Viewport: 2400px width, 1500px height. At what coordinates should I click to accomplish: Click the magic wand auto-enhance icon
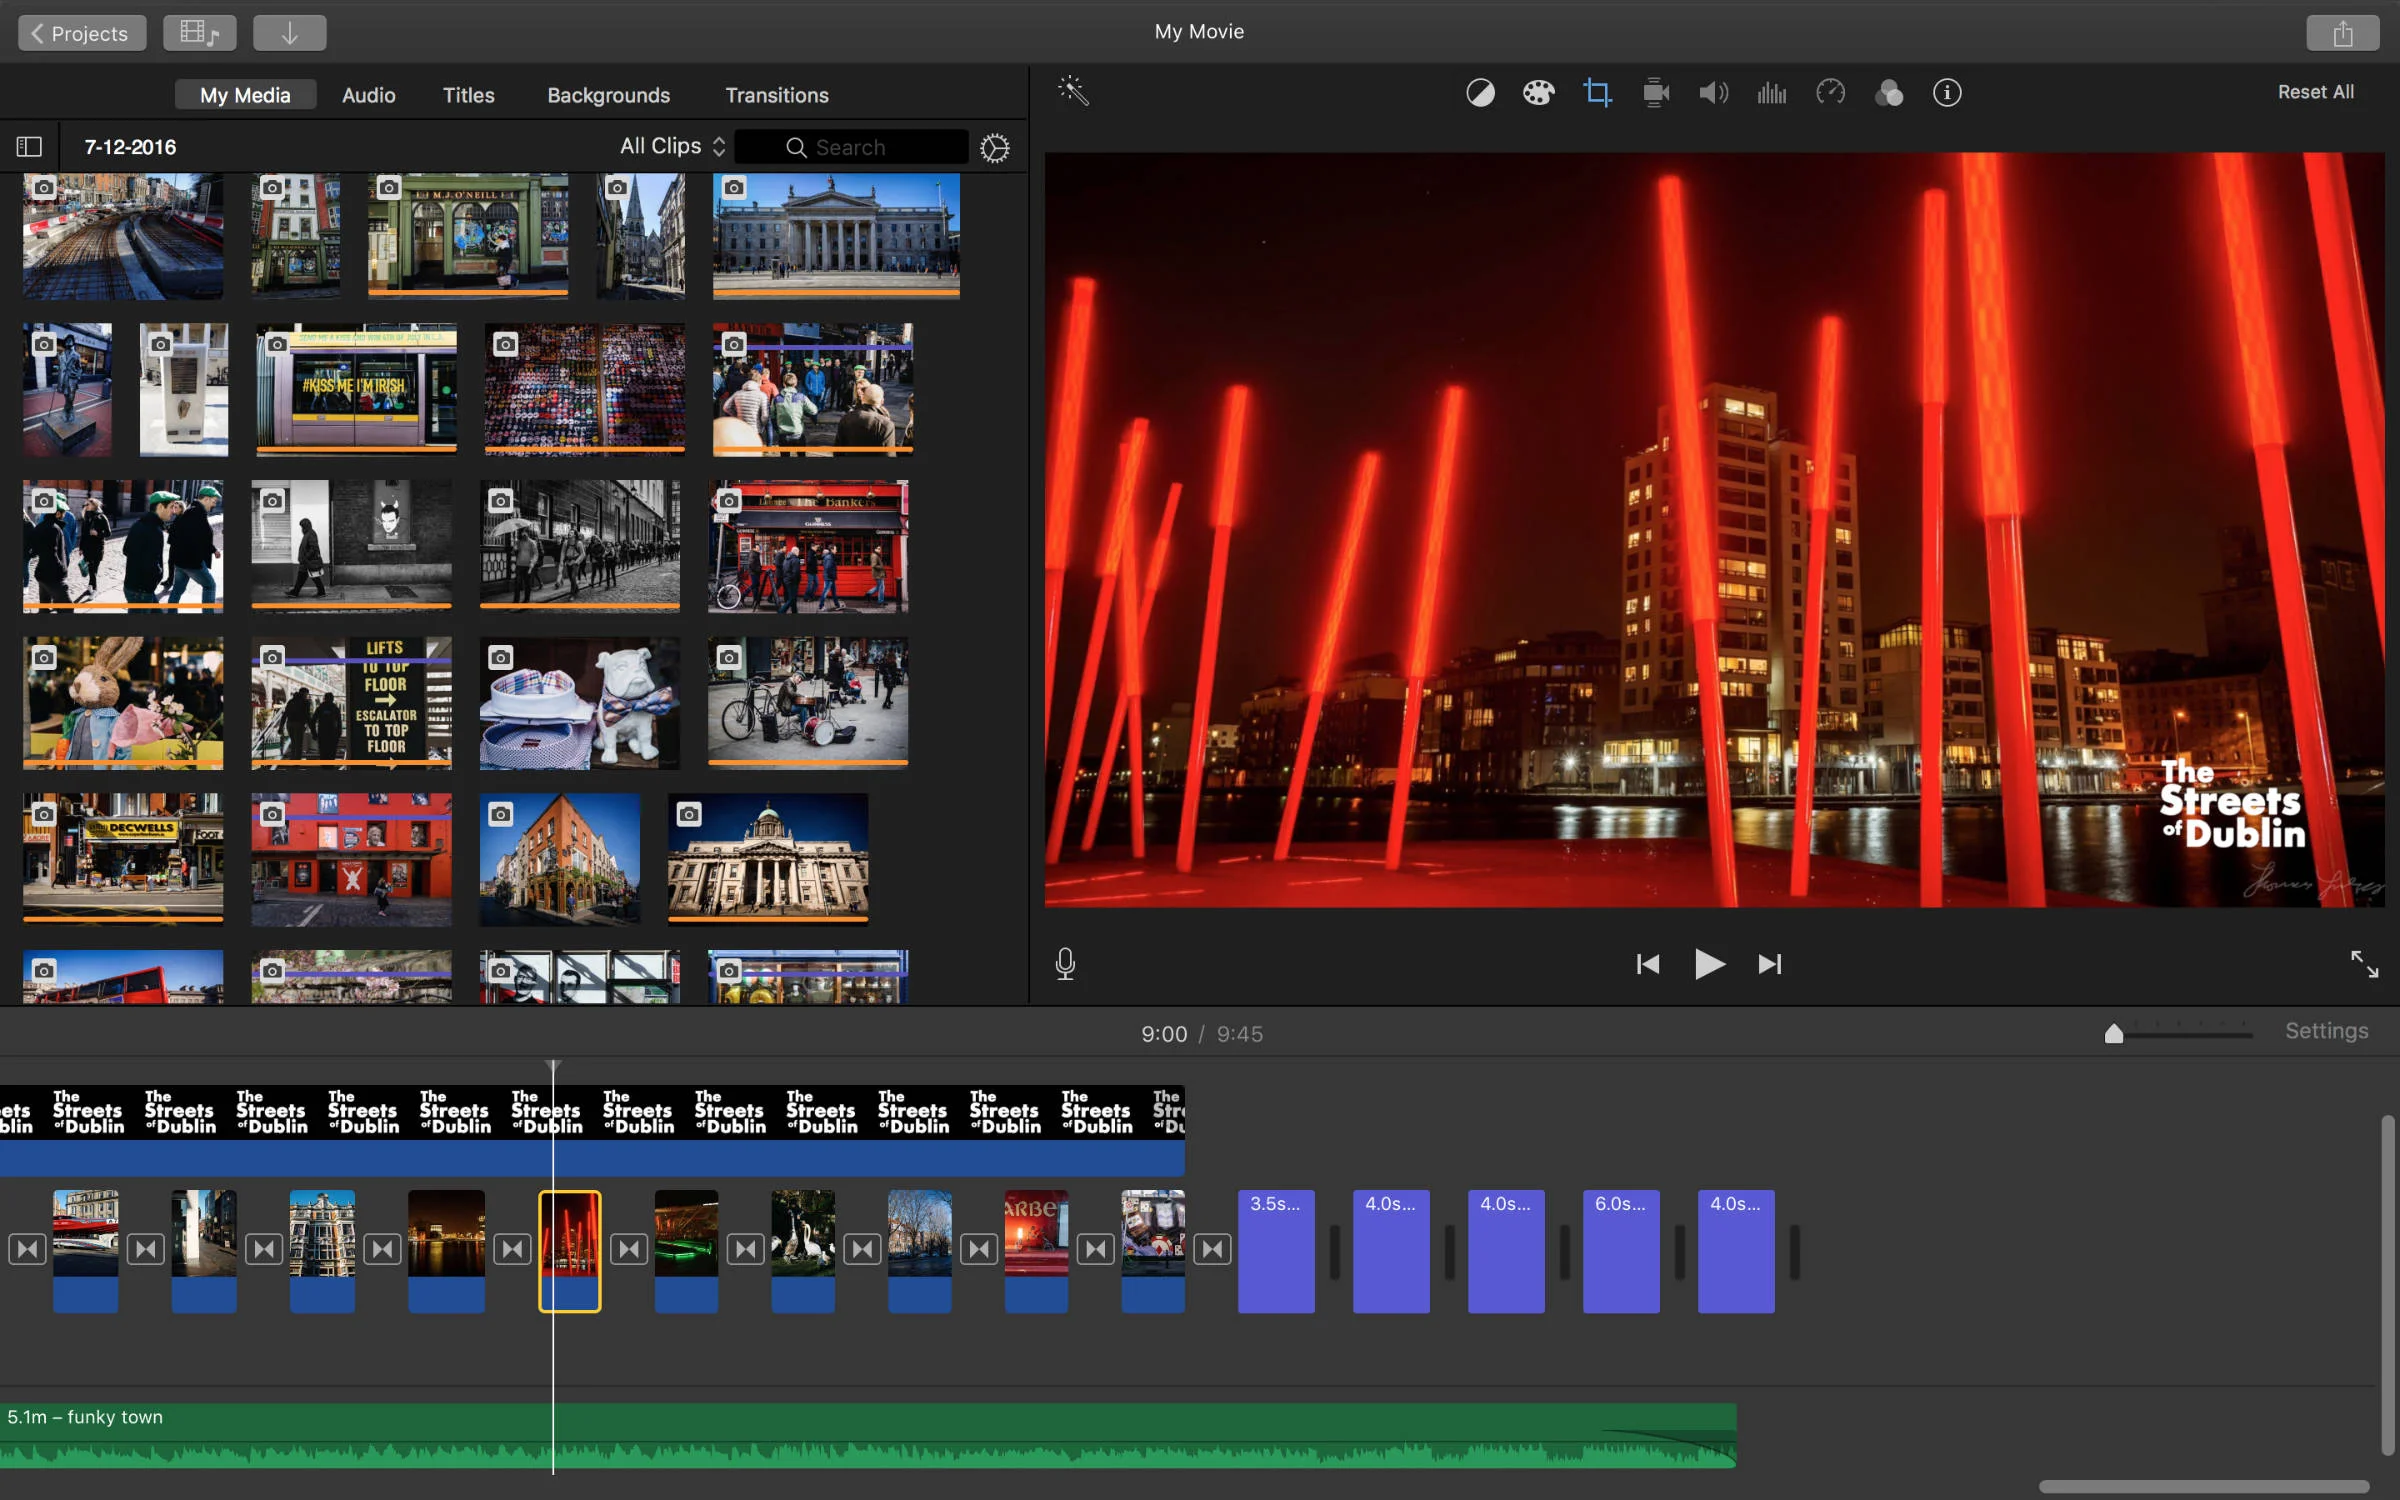tap(1073, 92)
